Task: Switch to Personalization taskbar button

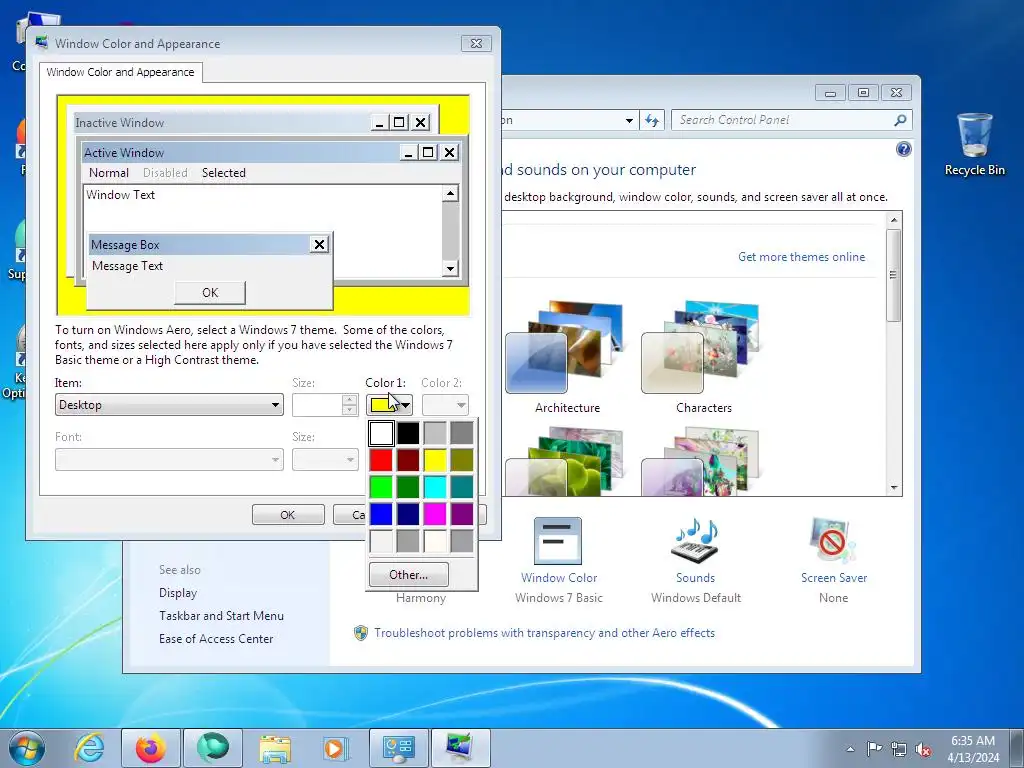Action: [461, 748]
